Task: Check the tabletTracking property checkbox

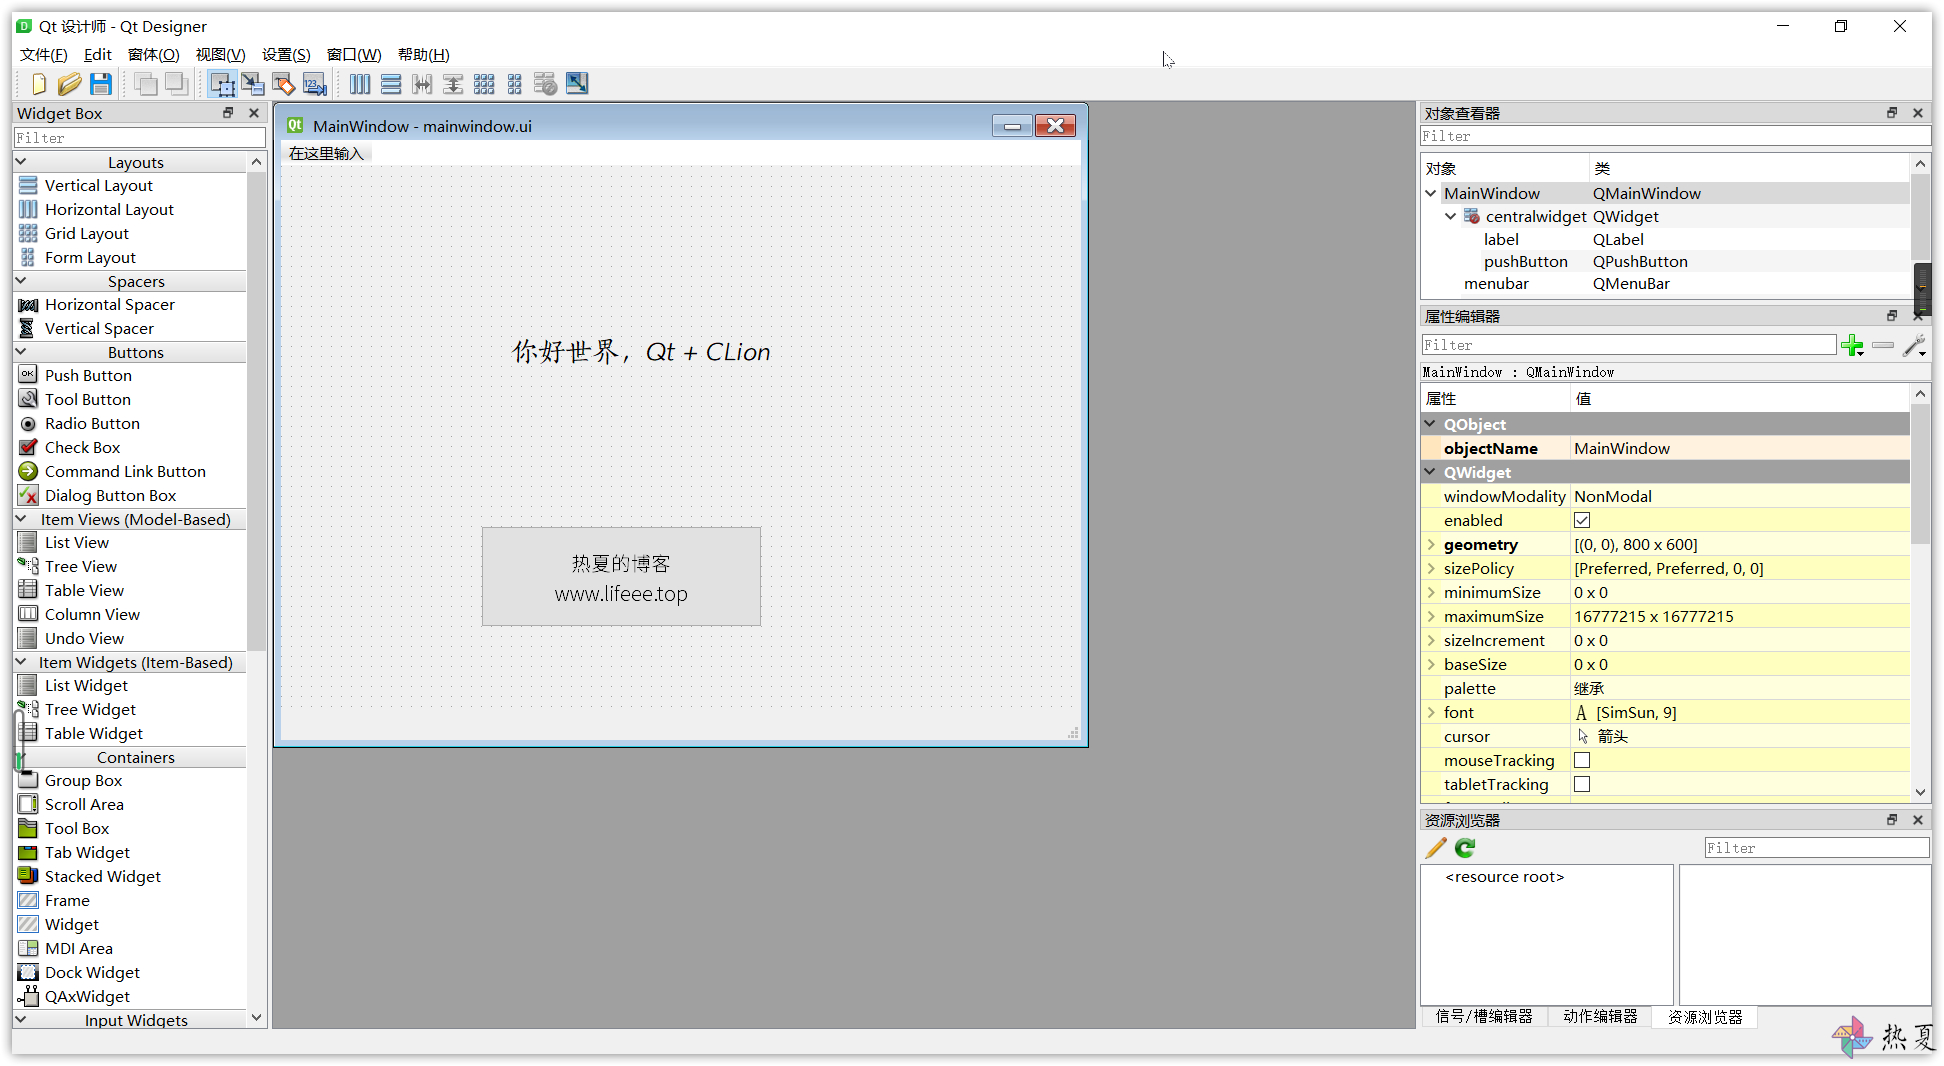Action: pyautogui.click(x=1582, y=785)
